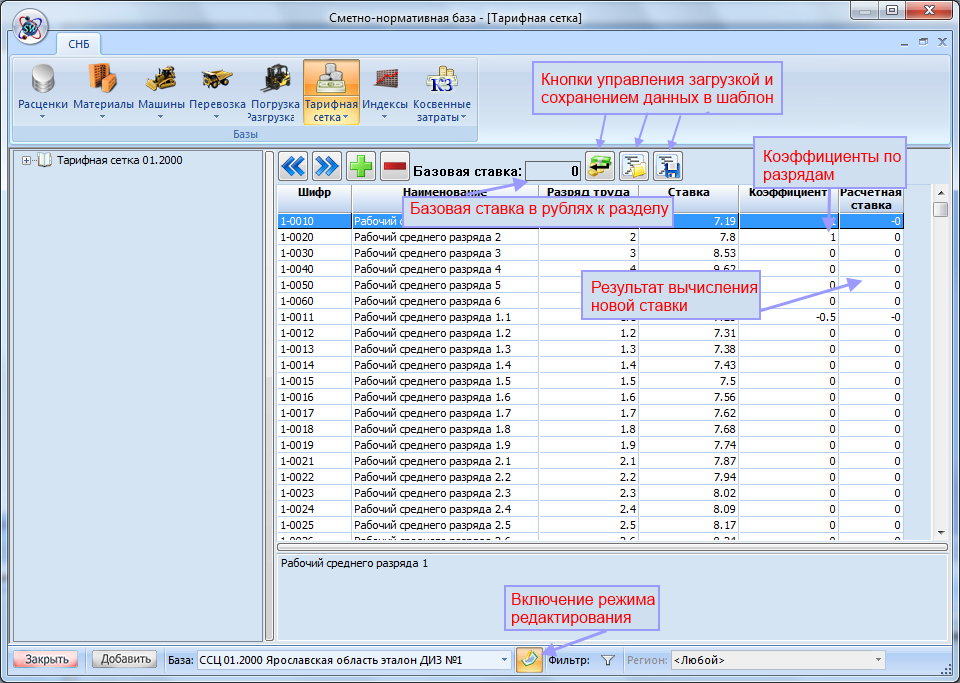
Task: Expand the Тарифная сетка 01.2000 tree node
Action: [26, 160]
